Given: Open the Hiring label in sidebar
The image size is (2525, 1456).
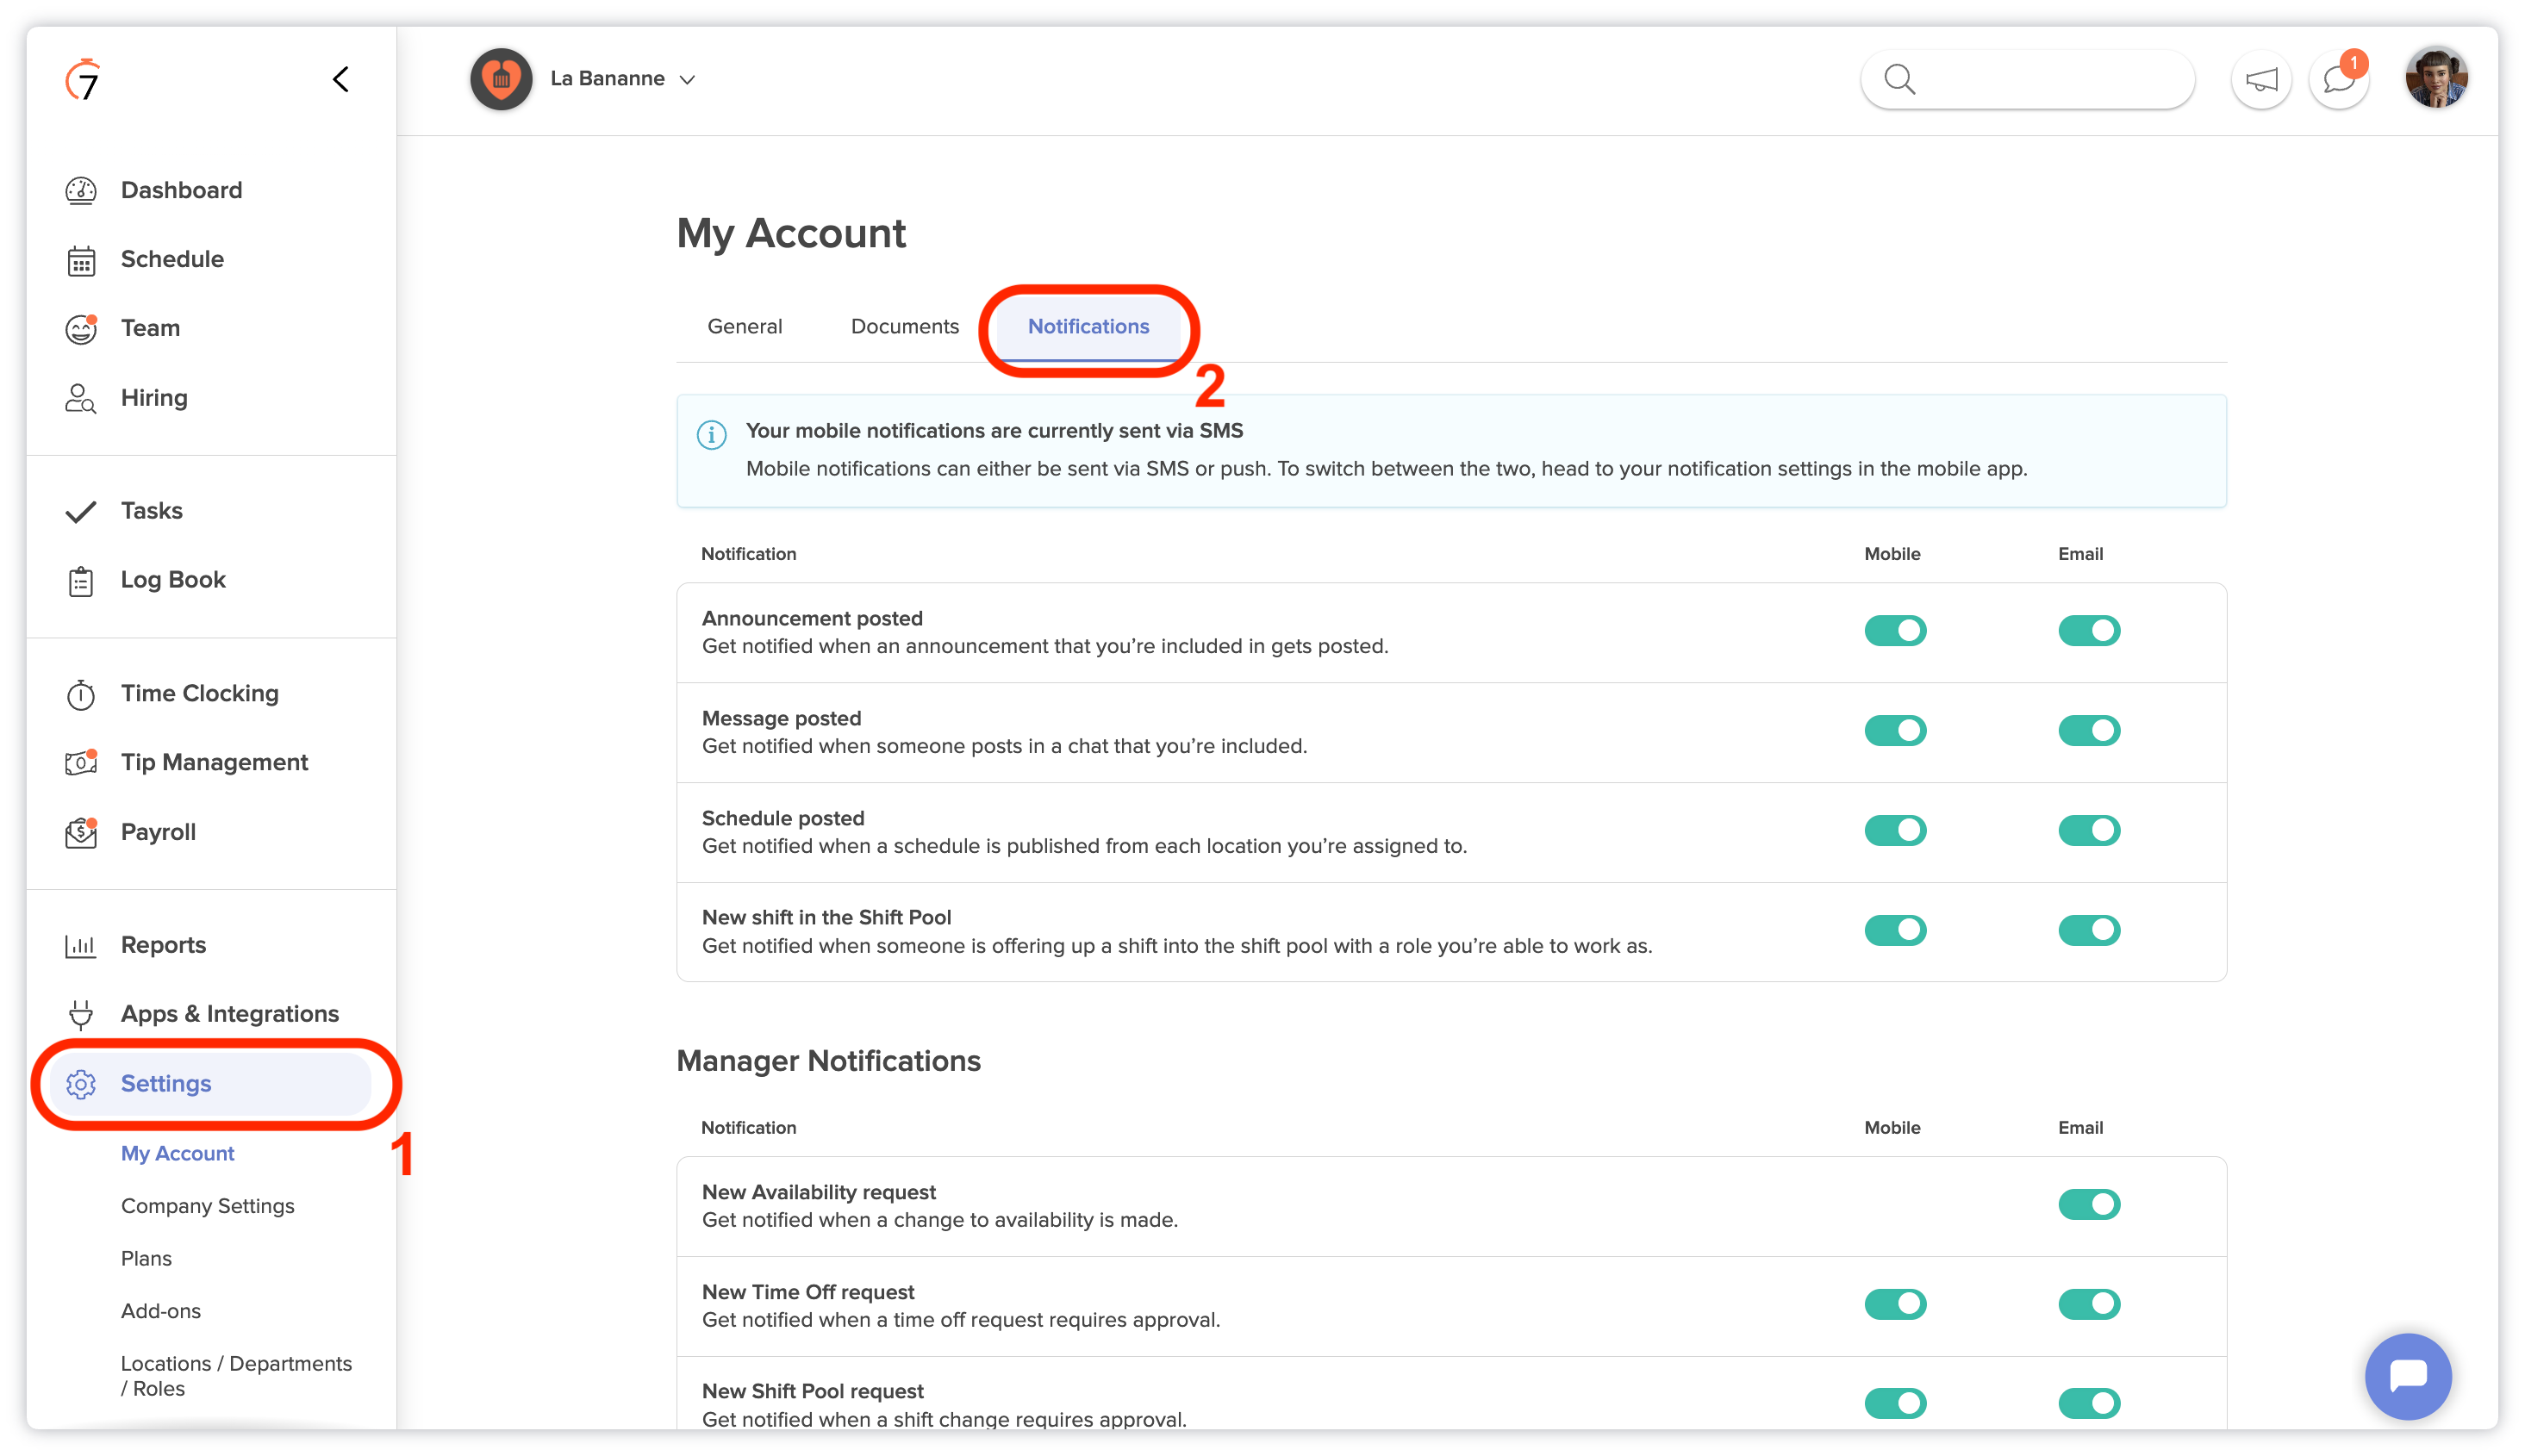Looking at the screenshot, I should [x=154, y=398].
